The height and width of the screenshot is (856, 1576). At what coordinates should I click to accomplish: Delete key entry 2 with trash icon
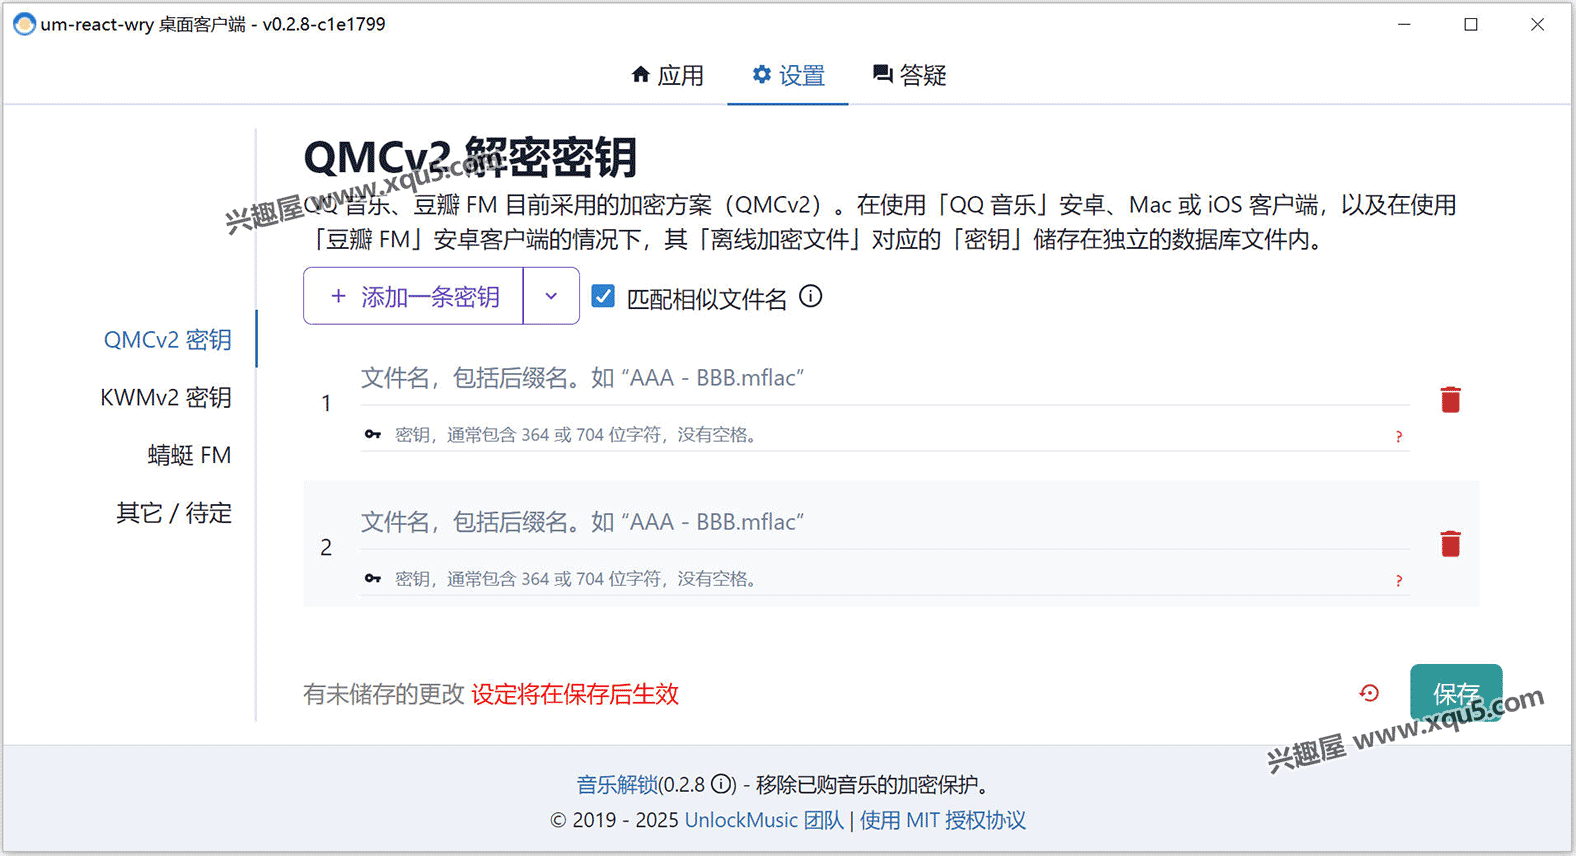[x=1450, y=544]
